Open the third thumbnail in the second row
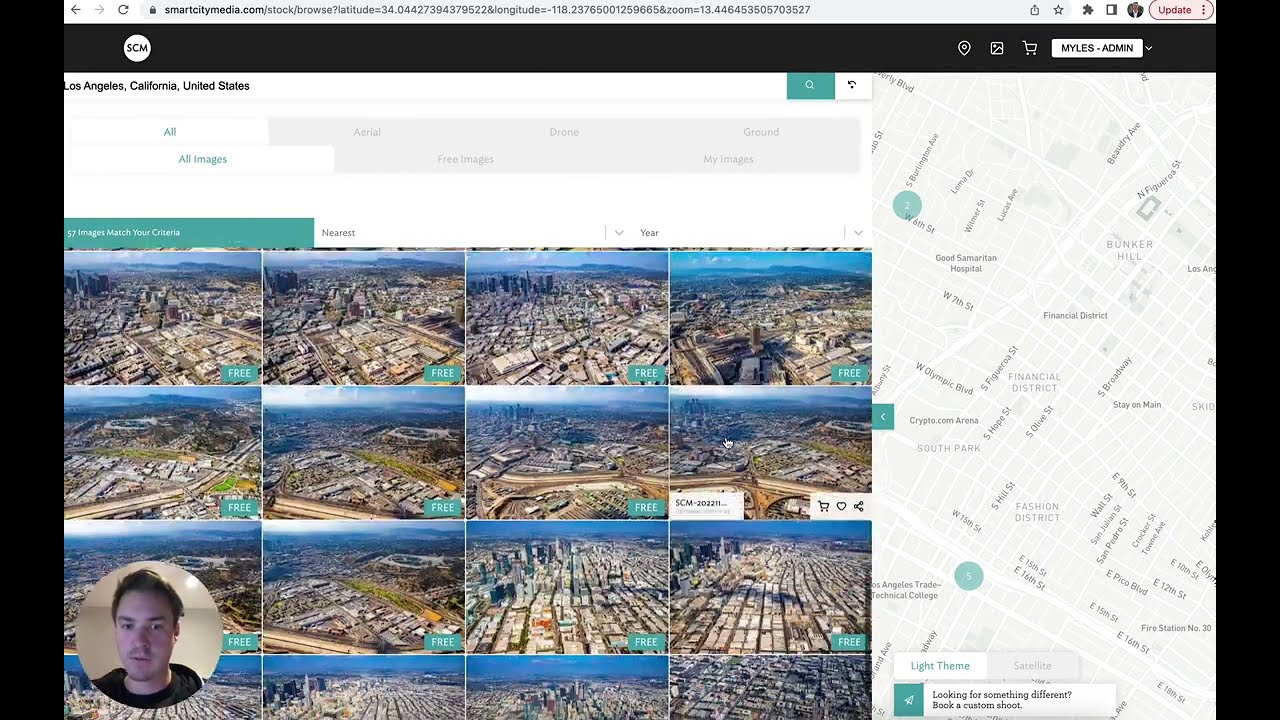This screenshot has height=720, width=1280. [567, 453]
